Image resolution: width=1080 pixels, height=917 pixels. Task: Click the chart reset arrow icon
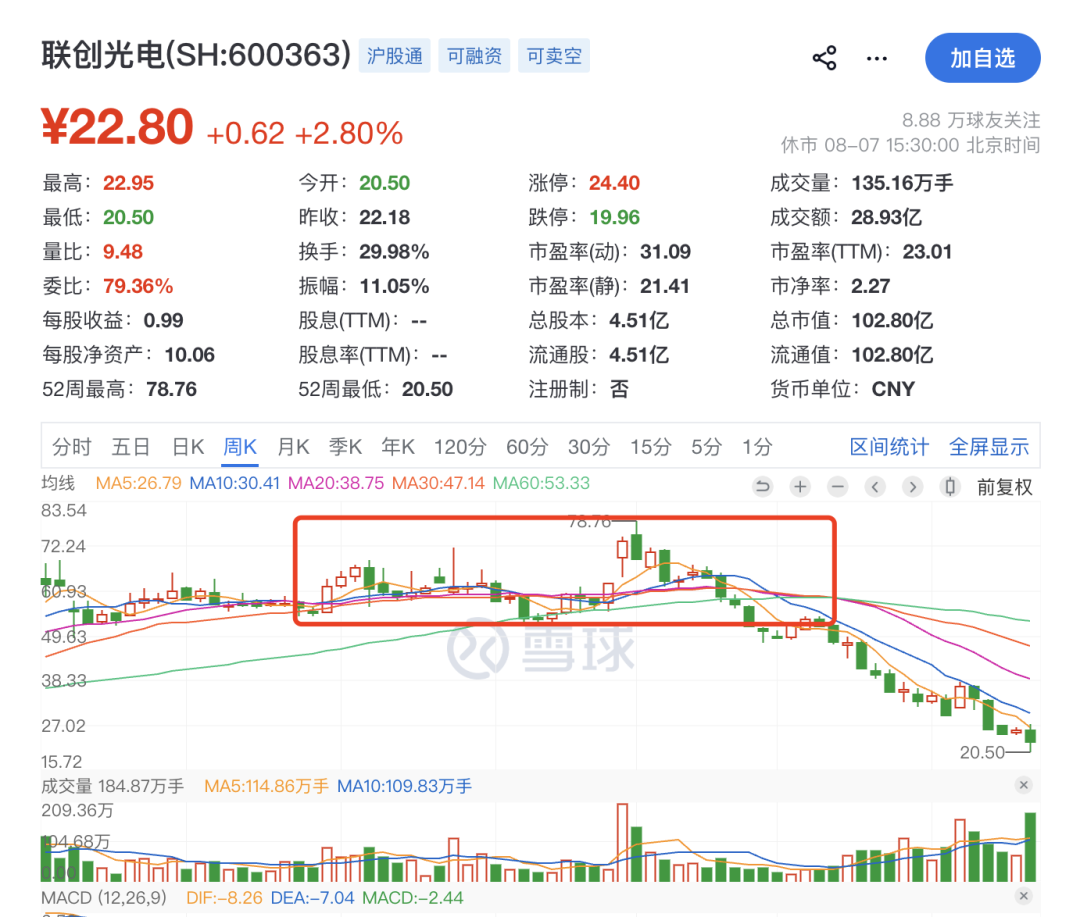pyautogui.click(x=762, y=487)
